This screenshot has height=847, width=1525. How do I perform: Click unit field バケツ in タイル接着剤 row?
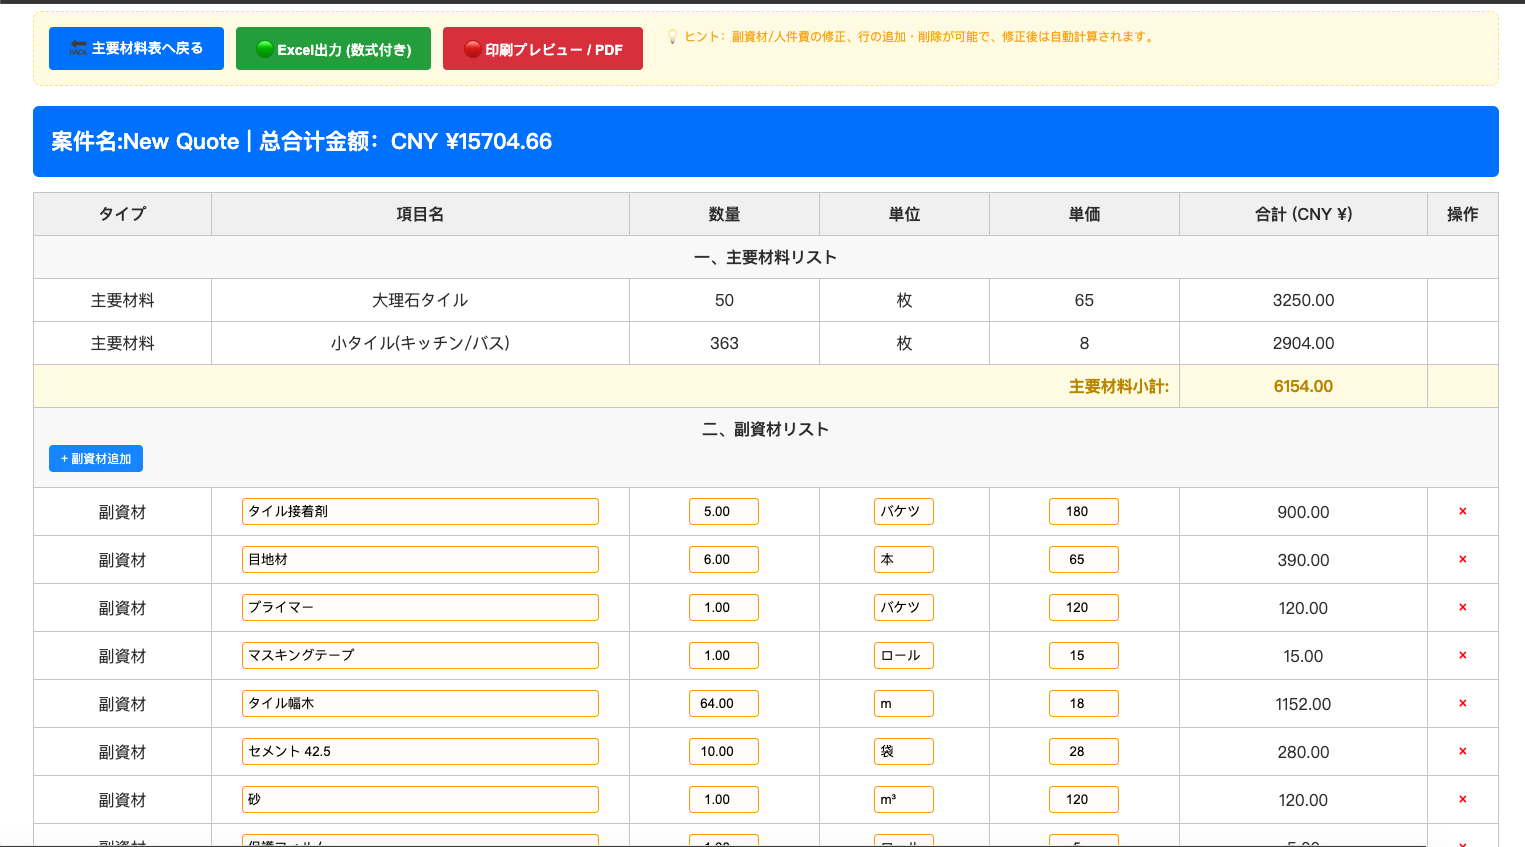[x=904, y=511]
